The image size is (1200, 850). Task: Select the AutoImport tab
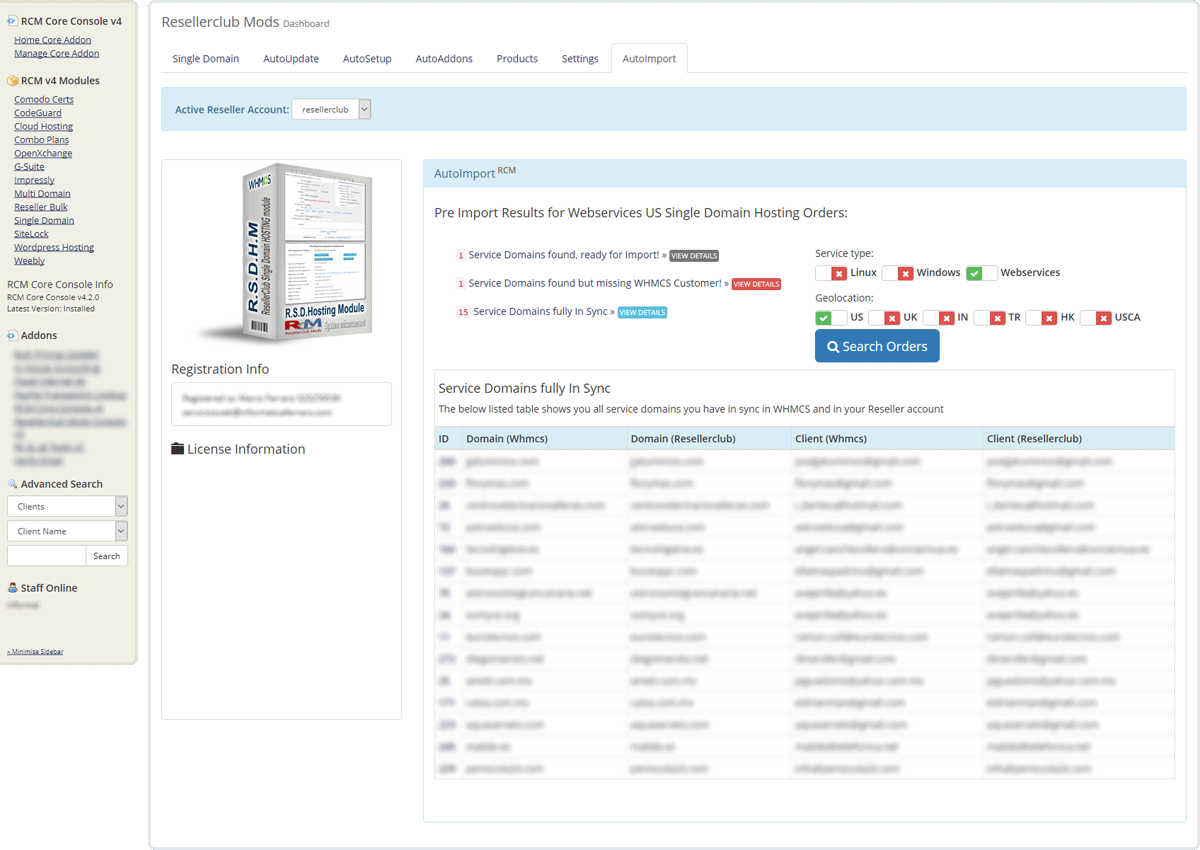tap(649, 59)
